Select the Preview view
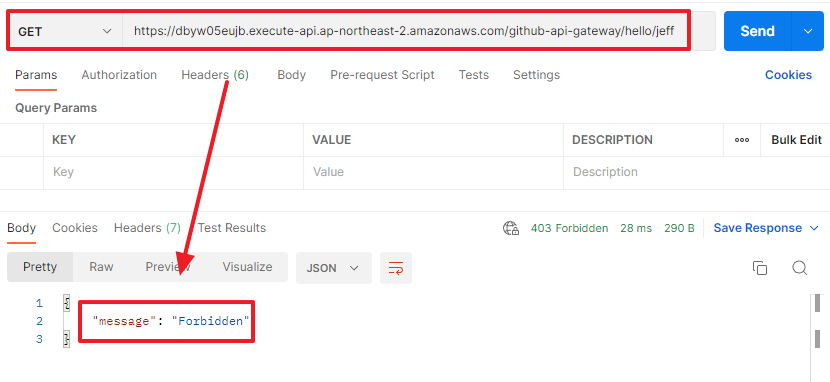This screenshot has height=382, width=830. click(168, 267)
